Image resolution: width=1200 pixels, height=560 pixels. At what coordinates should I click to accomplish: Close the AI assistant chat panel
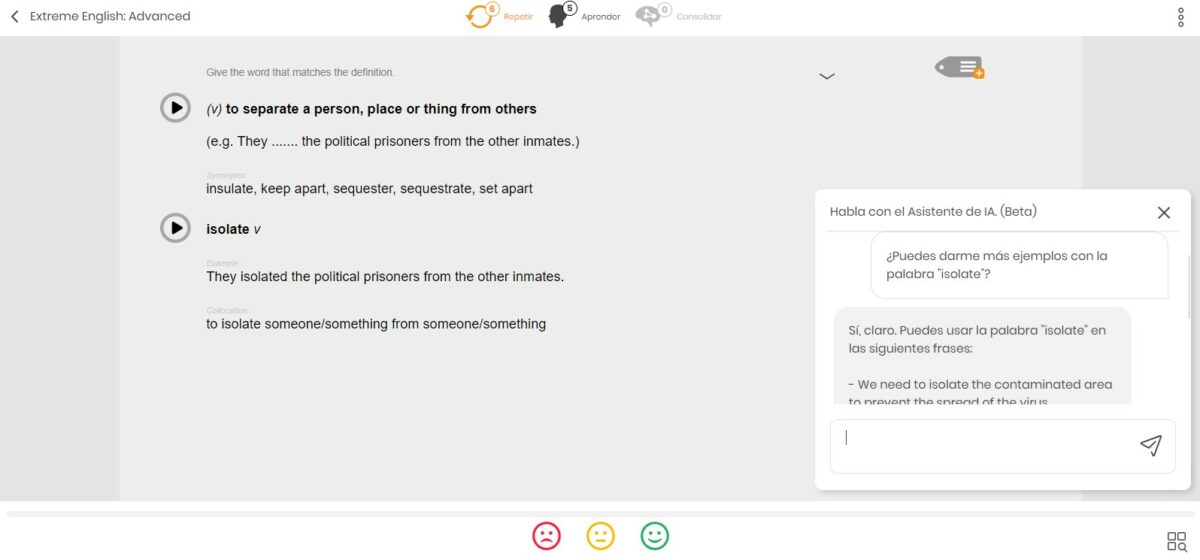[1164, 212]
